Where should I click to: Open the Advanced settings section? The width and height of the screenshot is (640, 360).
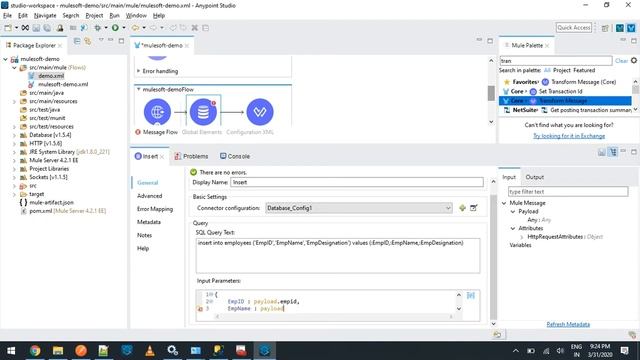pos(149,196)
